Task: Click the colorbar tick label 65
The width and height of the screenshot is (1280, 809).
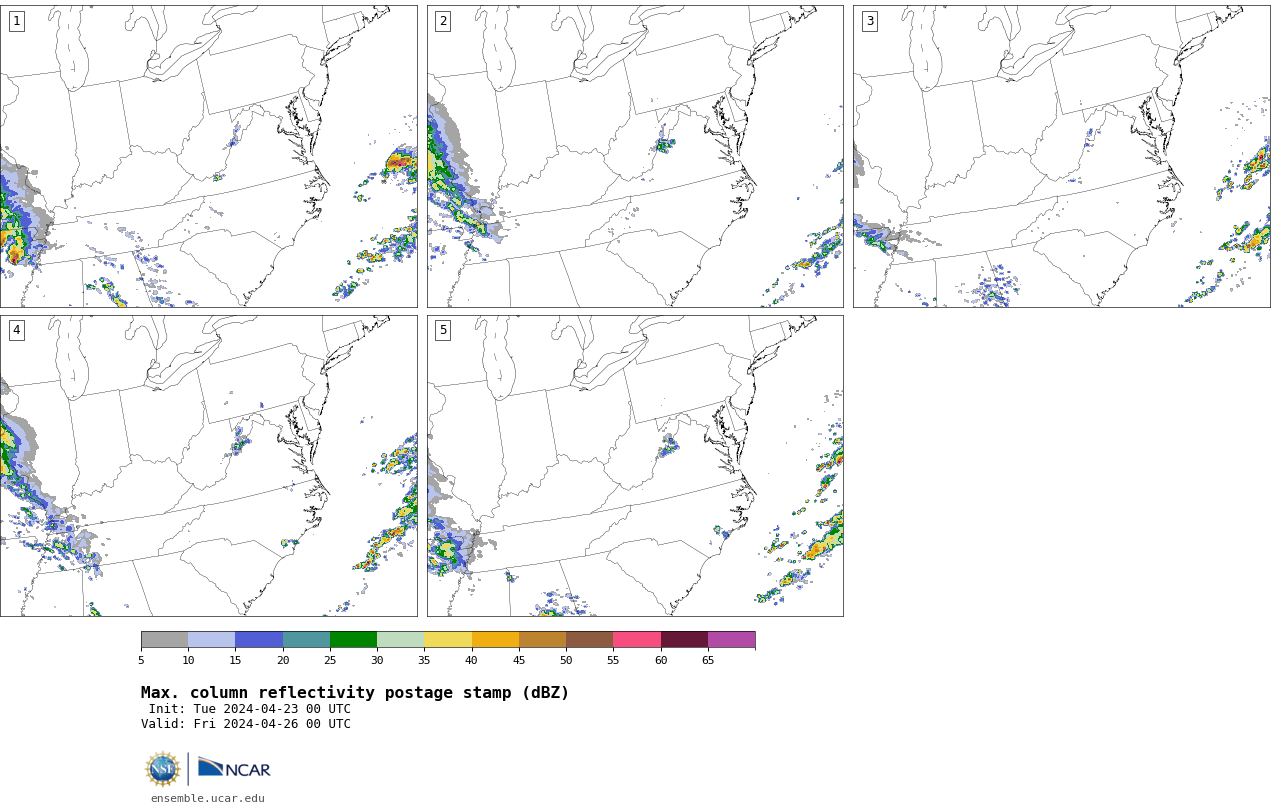Action: [x=708, y=660]
